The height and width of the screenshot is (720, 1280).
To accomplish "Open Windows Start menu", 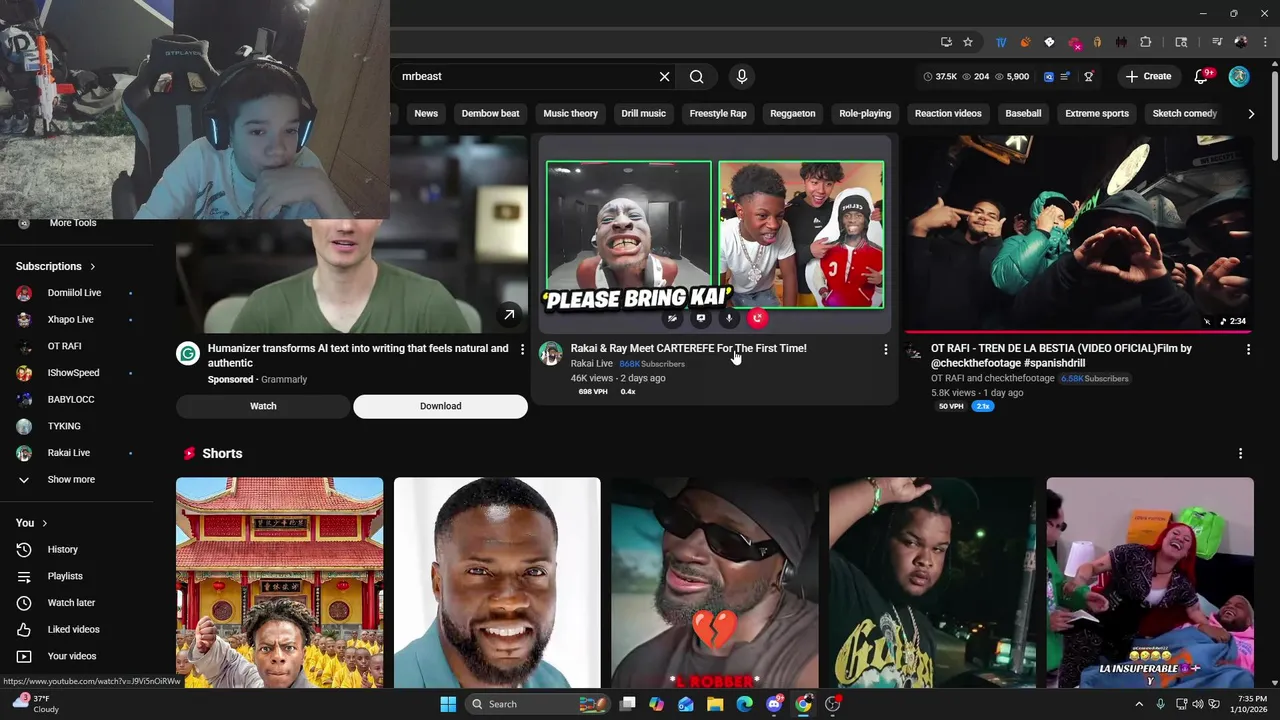I will coord(448,704).
